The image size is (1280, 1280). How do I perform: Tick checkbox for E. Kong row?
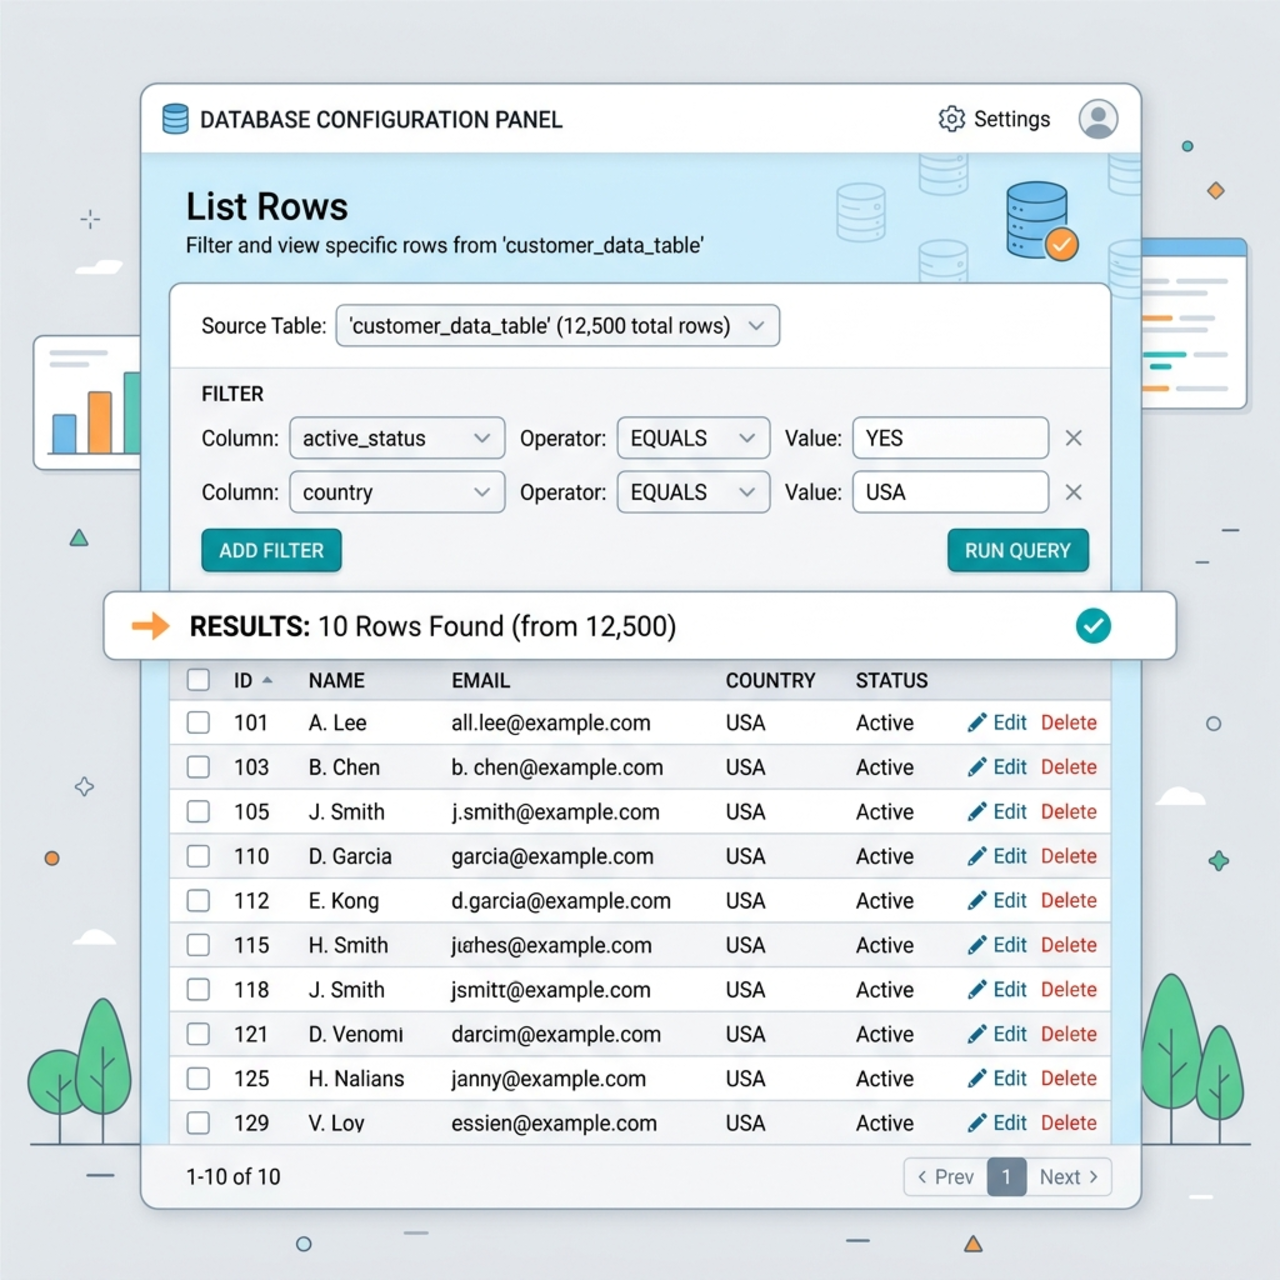click(x=199, y=901)
